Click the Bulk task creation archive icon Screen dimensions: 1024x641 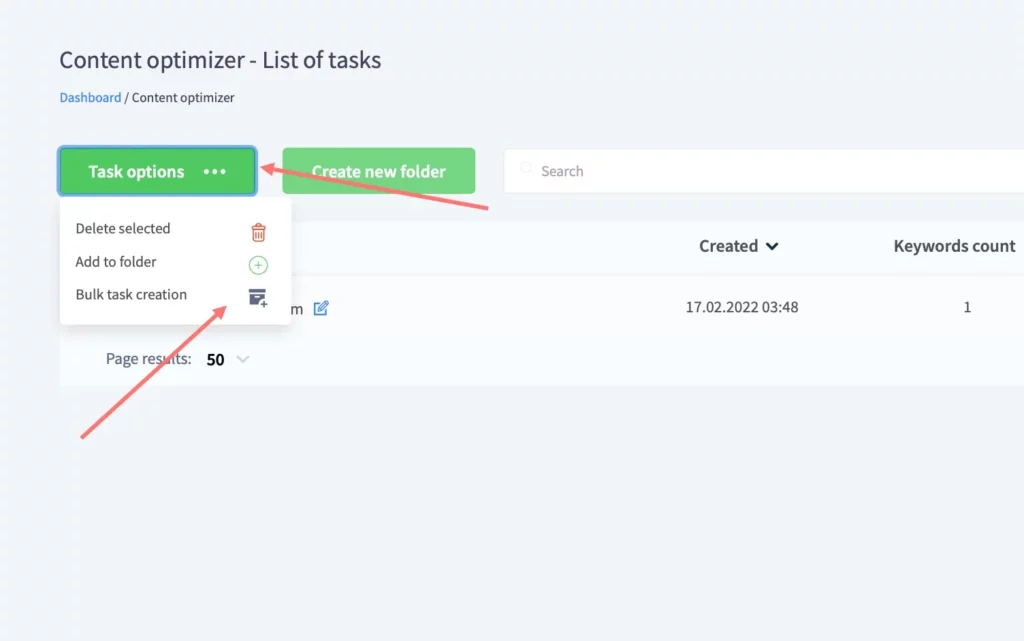pos(258,298)
